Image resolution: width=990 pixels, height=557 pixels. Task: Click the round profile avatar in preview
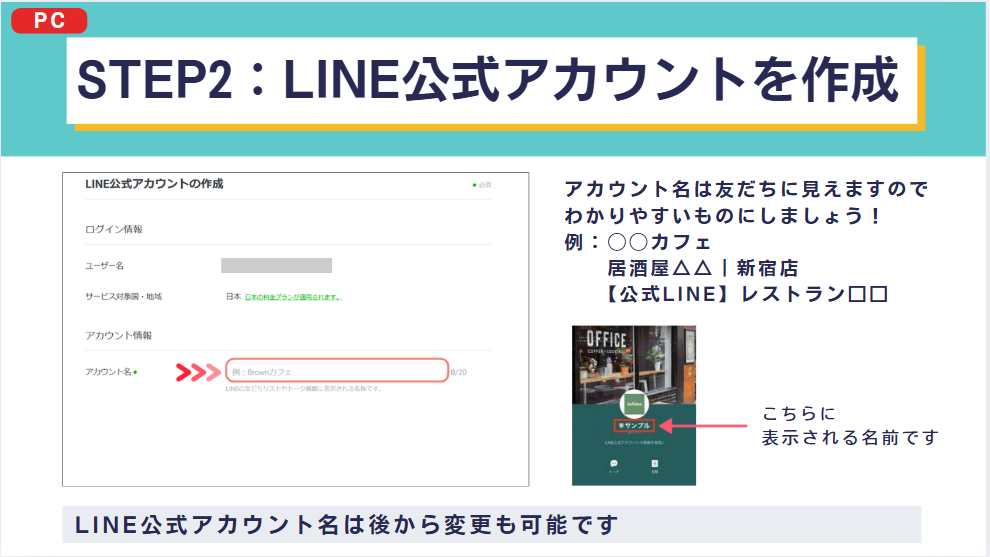click(634, 404)
